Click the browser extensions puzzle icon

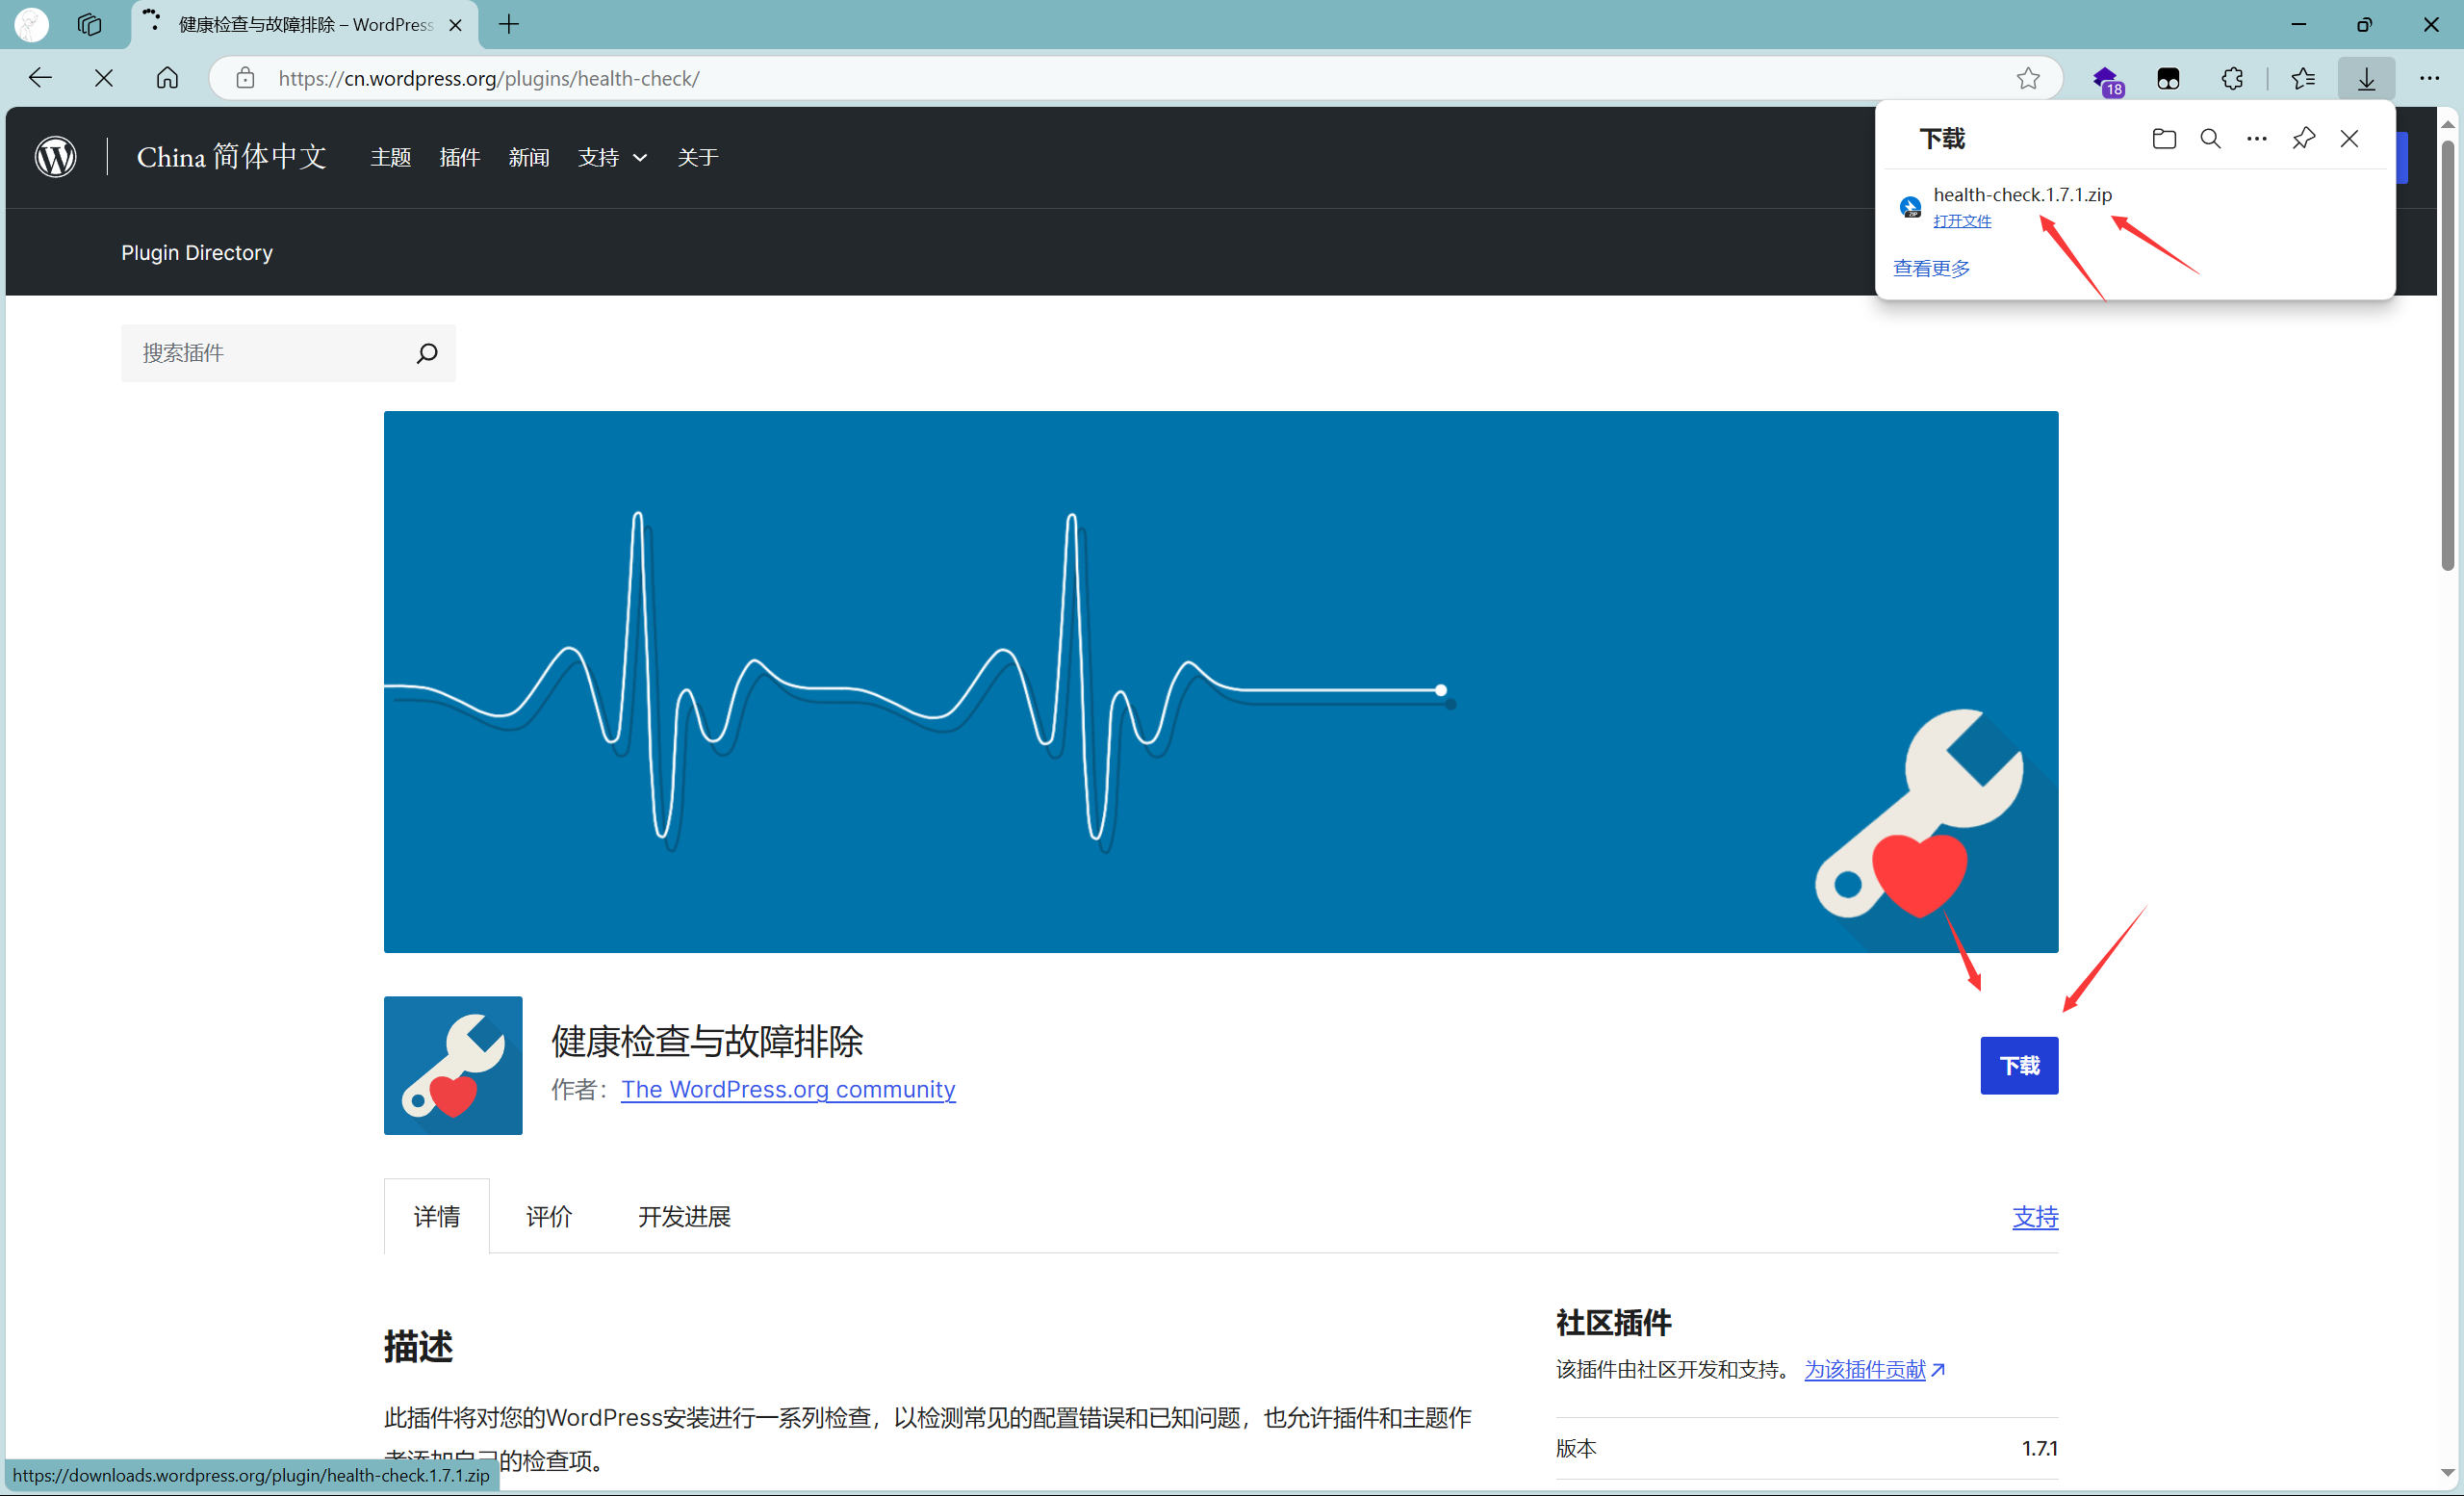(2232, 78)
